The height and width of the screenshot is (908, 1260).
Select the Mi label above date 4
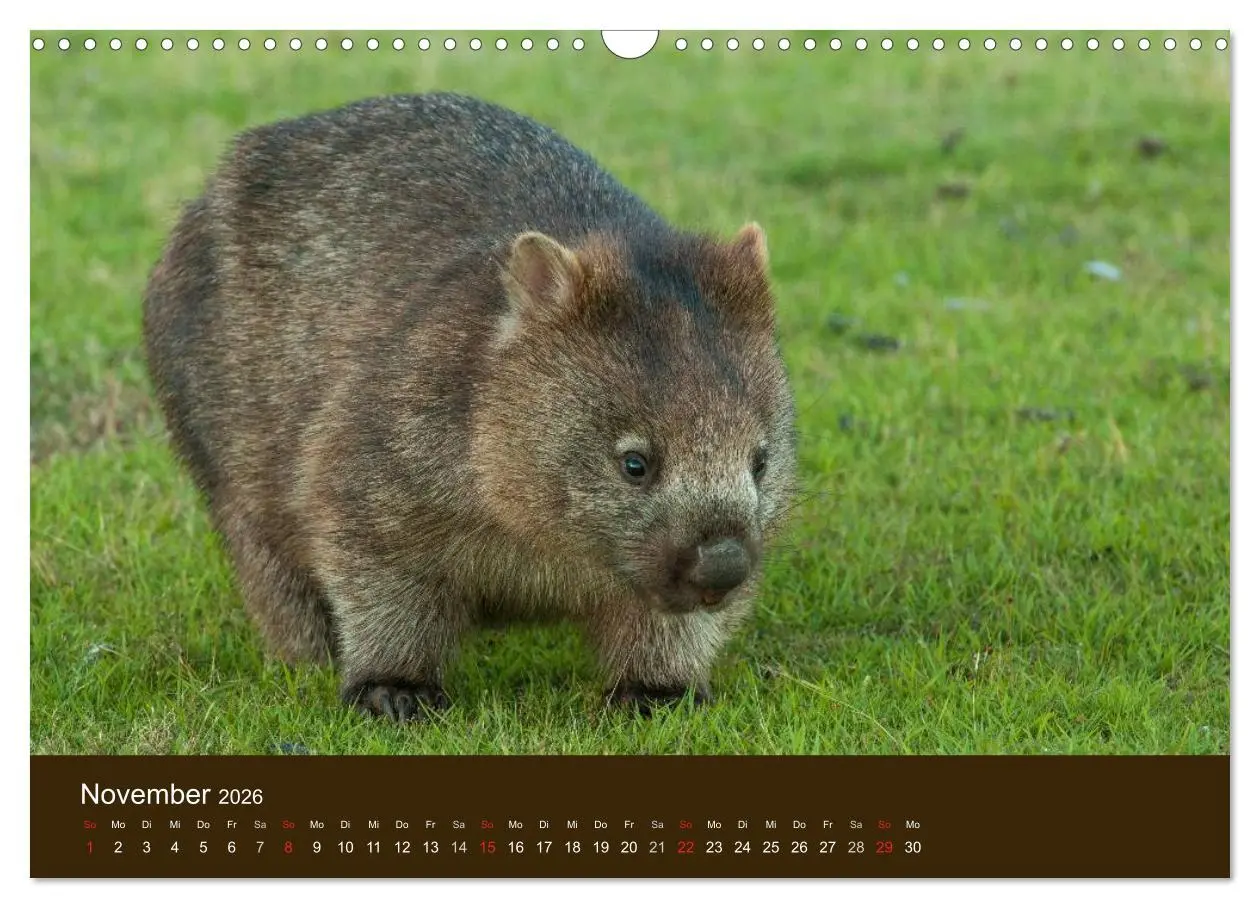click(x=173, y=822)
